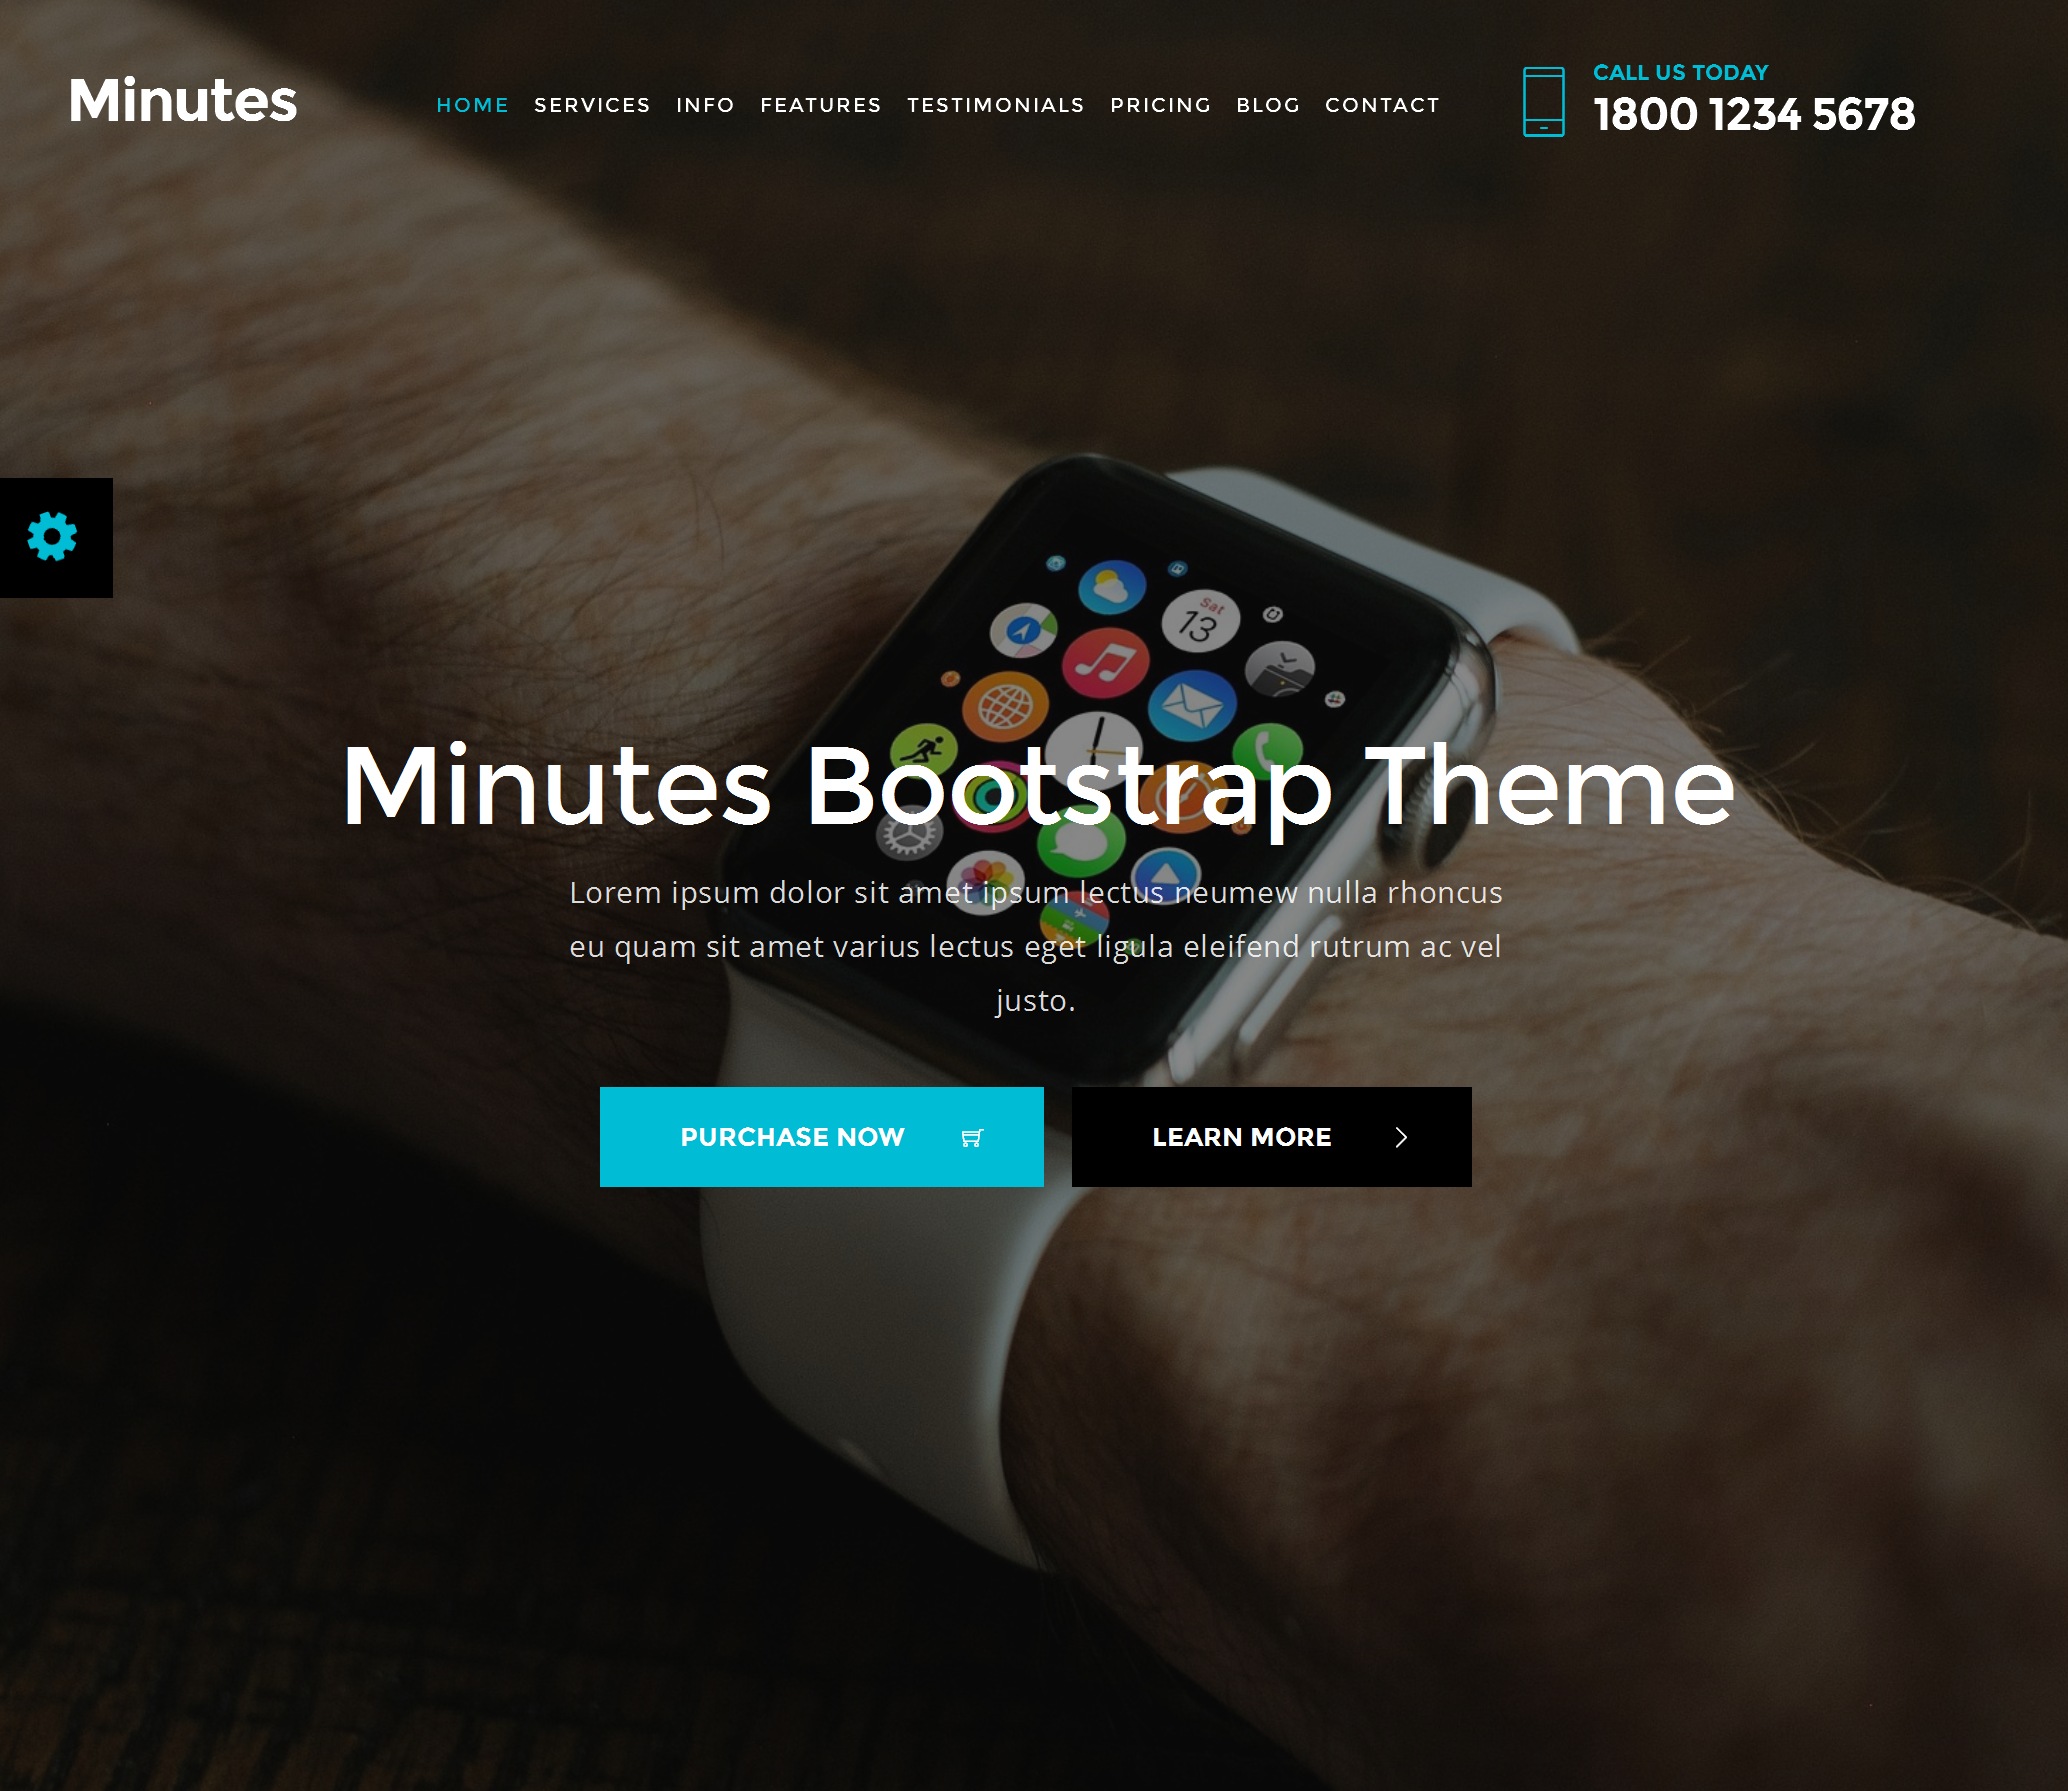This screenshot has height=1791, width=2068.
Task: Click the PRICING navigation item
Action: pyautogui.click(x=1159, y=104)
